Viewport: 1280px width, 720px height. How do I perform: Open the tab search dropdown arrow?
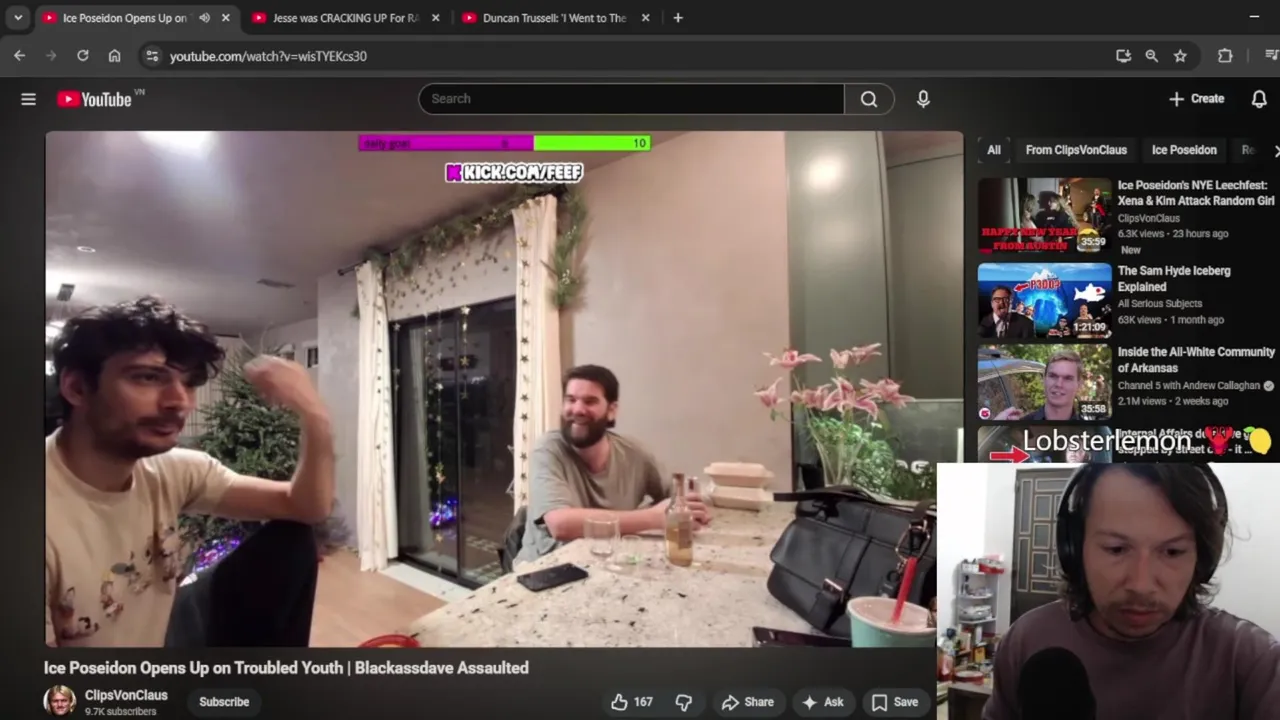point(18,18)
